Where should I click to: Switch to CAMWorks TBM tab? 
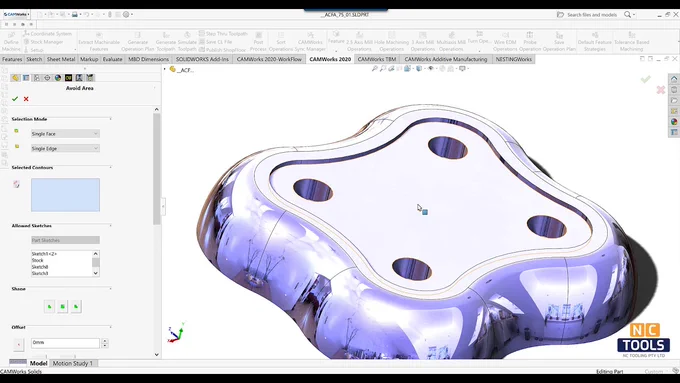pos(376,59)
